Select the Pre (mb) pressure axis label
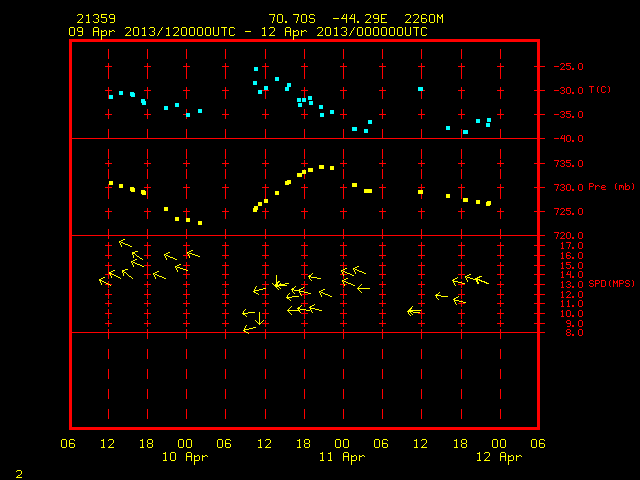640x480 pixels. point(611,187)
